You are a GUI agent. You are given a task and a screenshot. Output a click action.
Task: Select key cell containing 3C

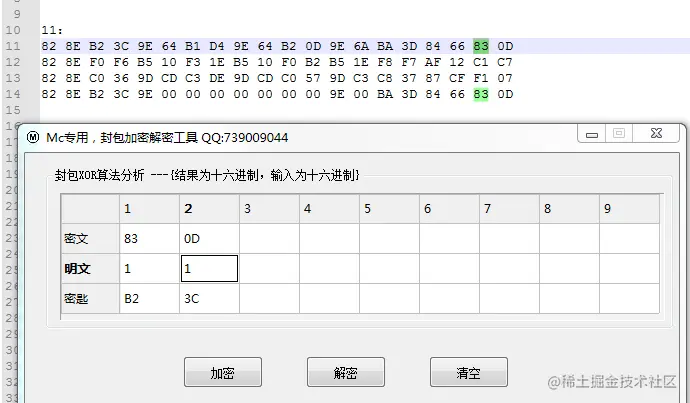[209, 298]
